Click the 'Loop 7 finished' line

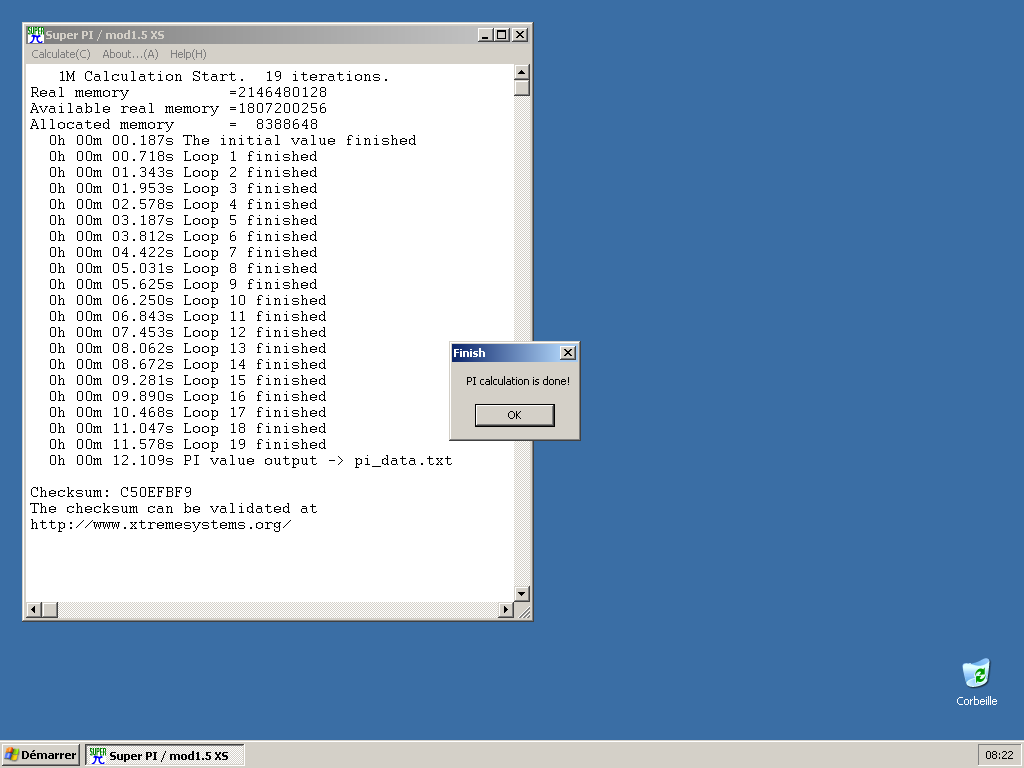click(183, 253)
